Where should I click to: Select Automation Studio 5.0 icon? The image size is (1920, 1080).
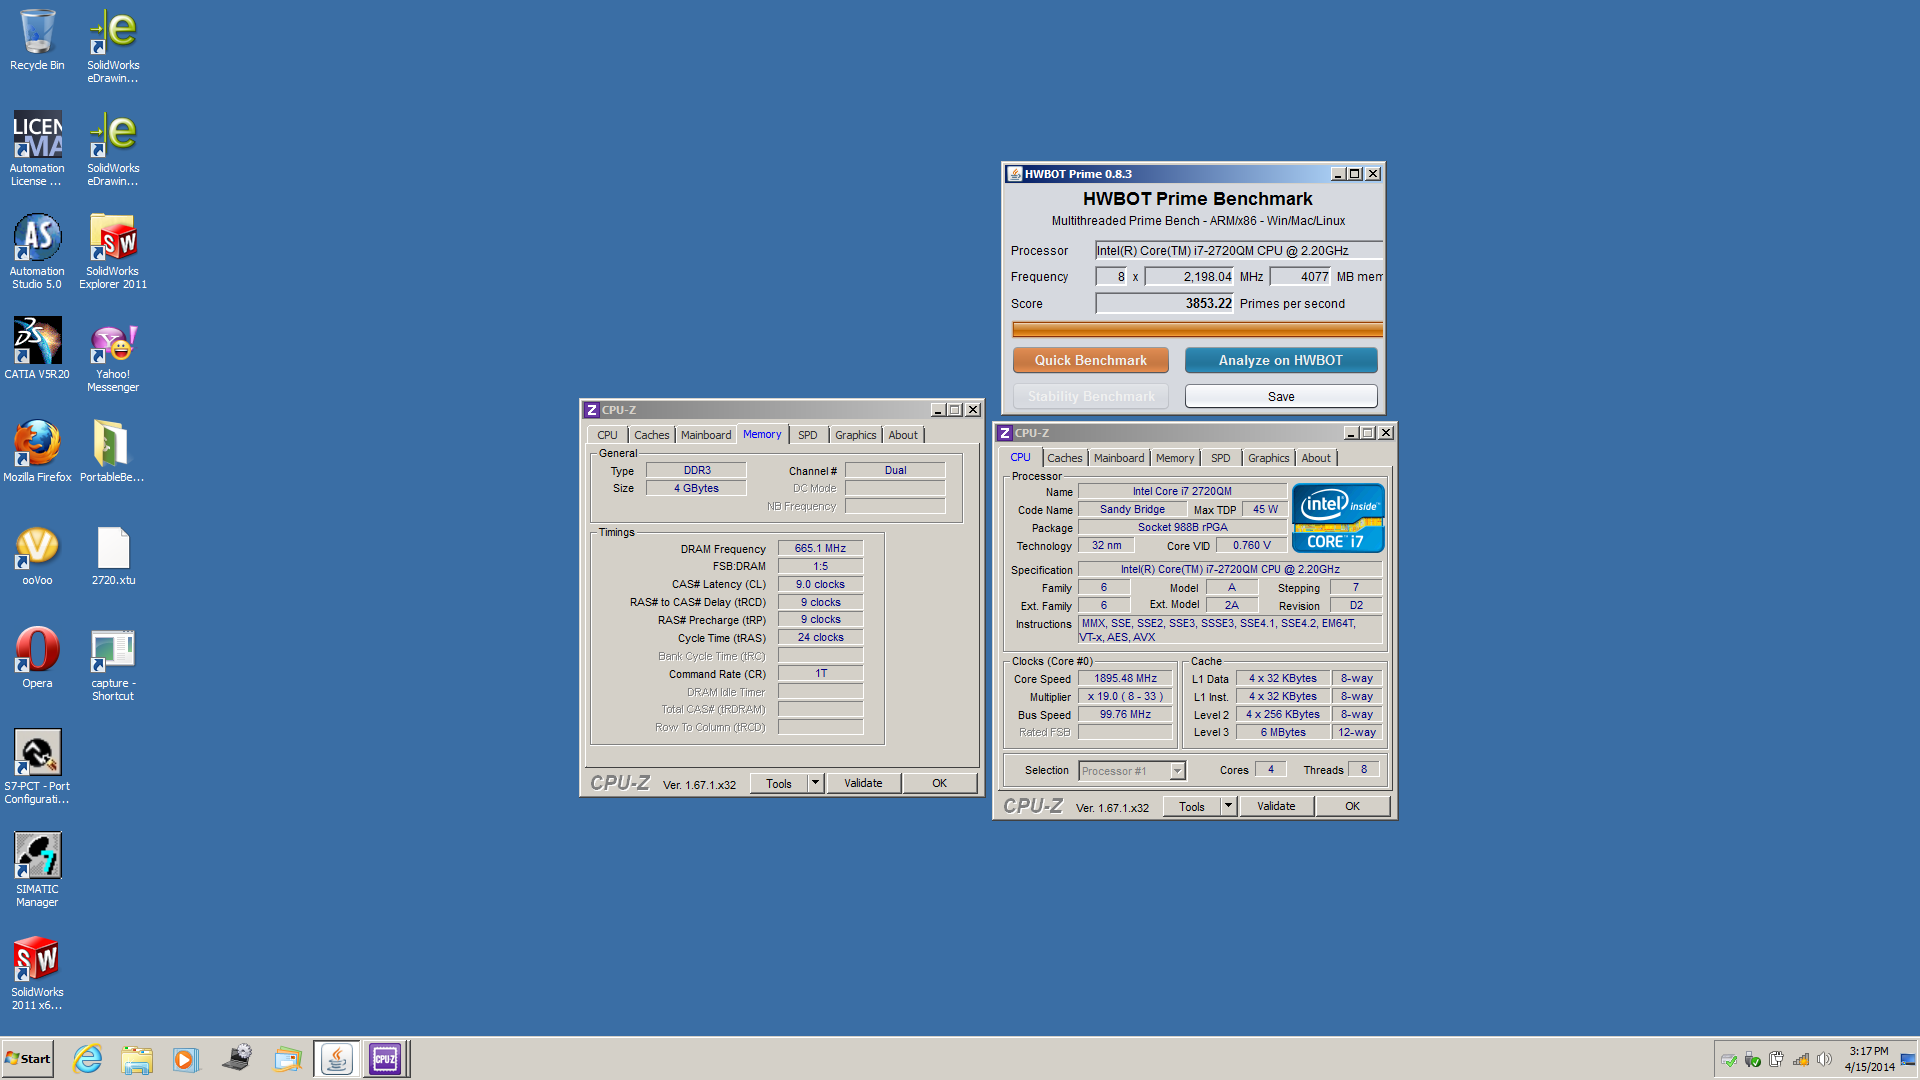click(37, 251)
